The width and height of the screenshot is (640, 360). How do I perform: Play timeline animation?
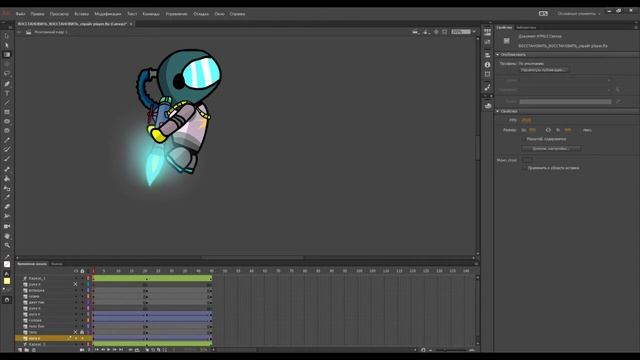(109, 350)
